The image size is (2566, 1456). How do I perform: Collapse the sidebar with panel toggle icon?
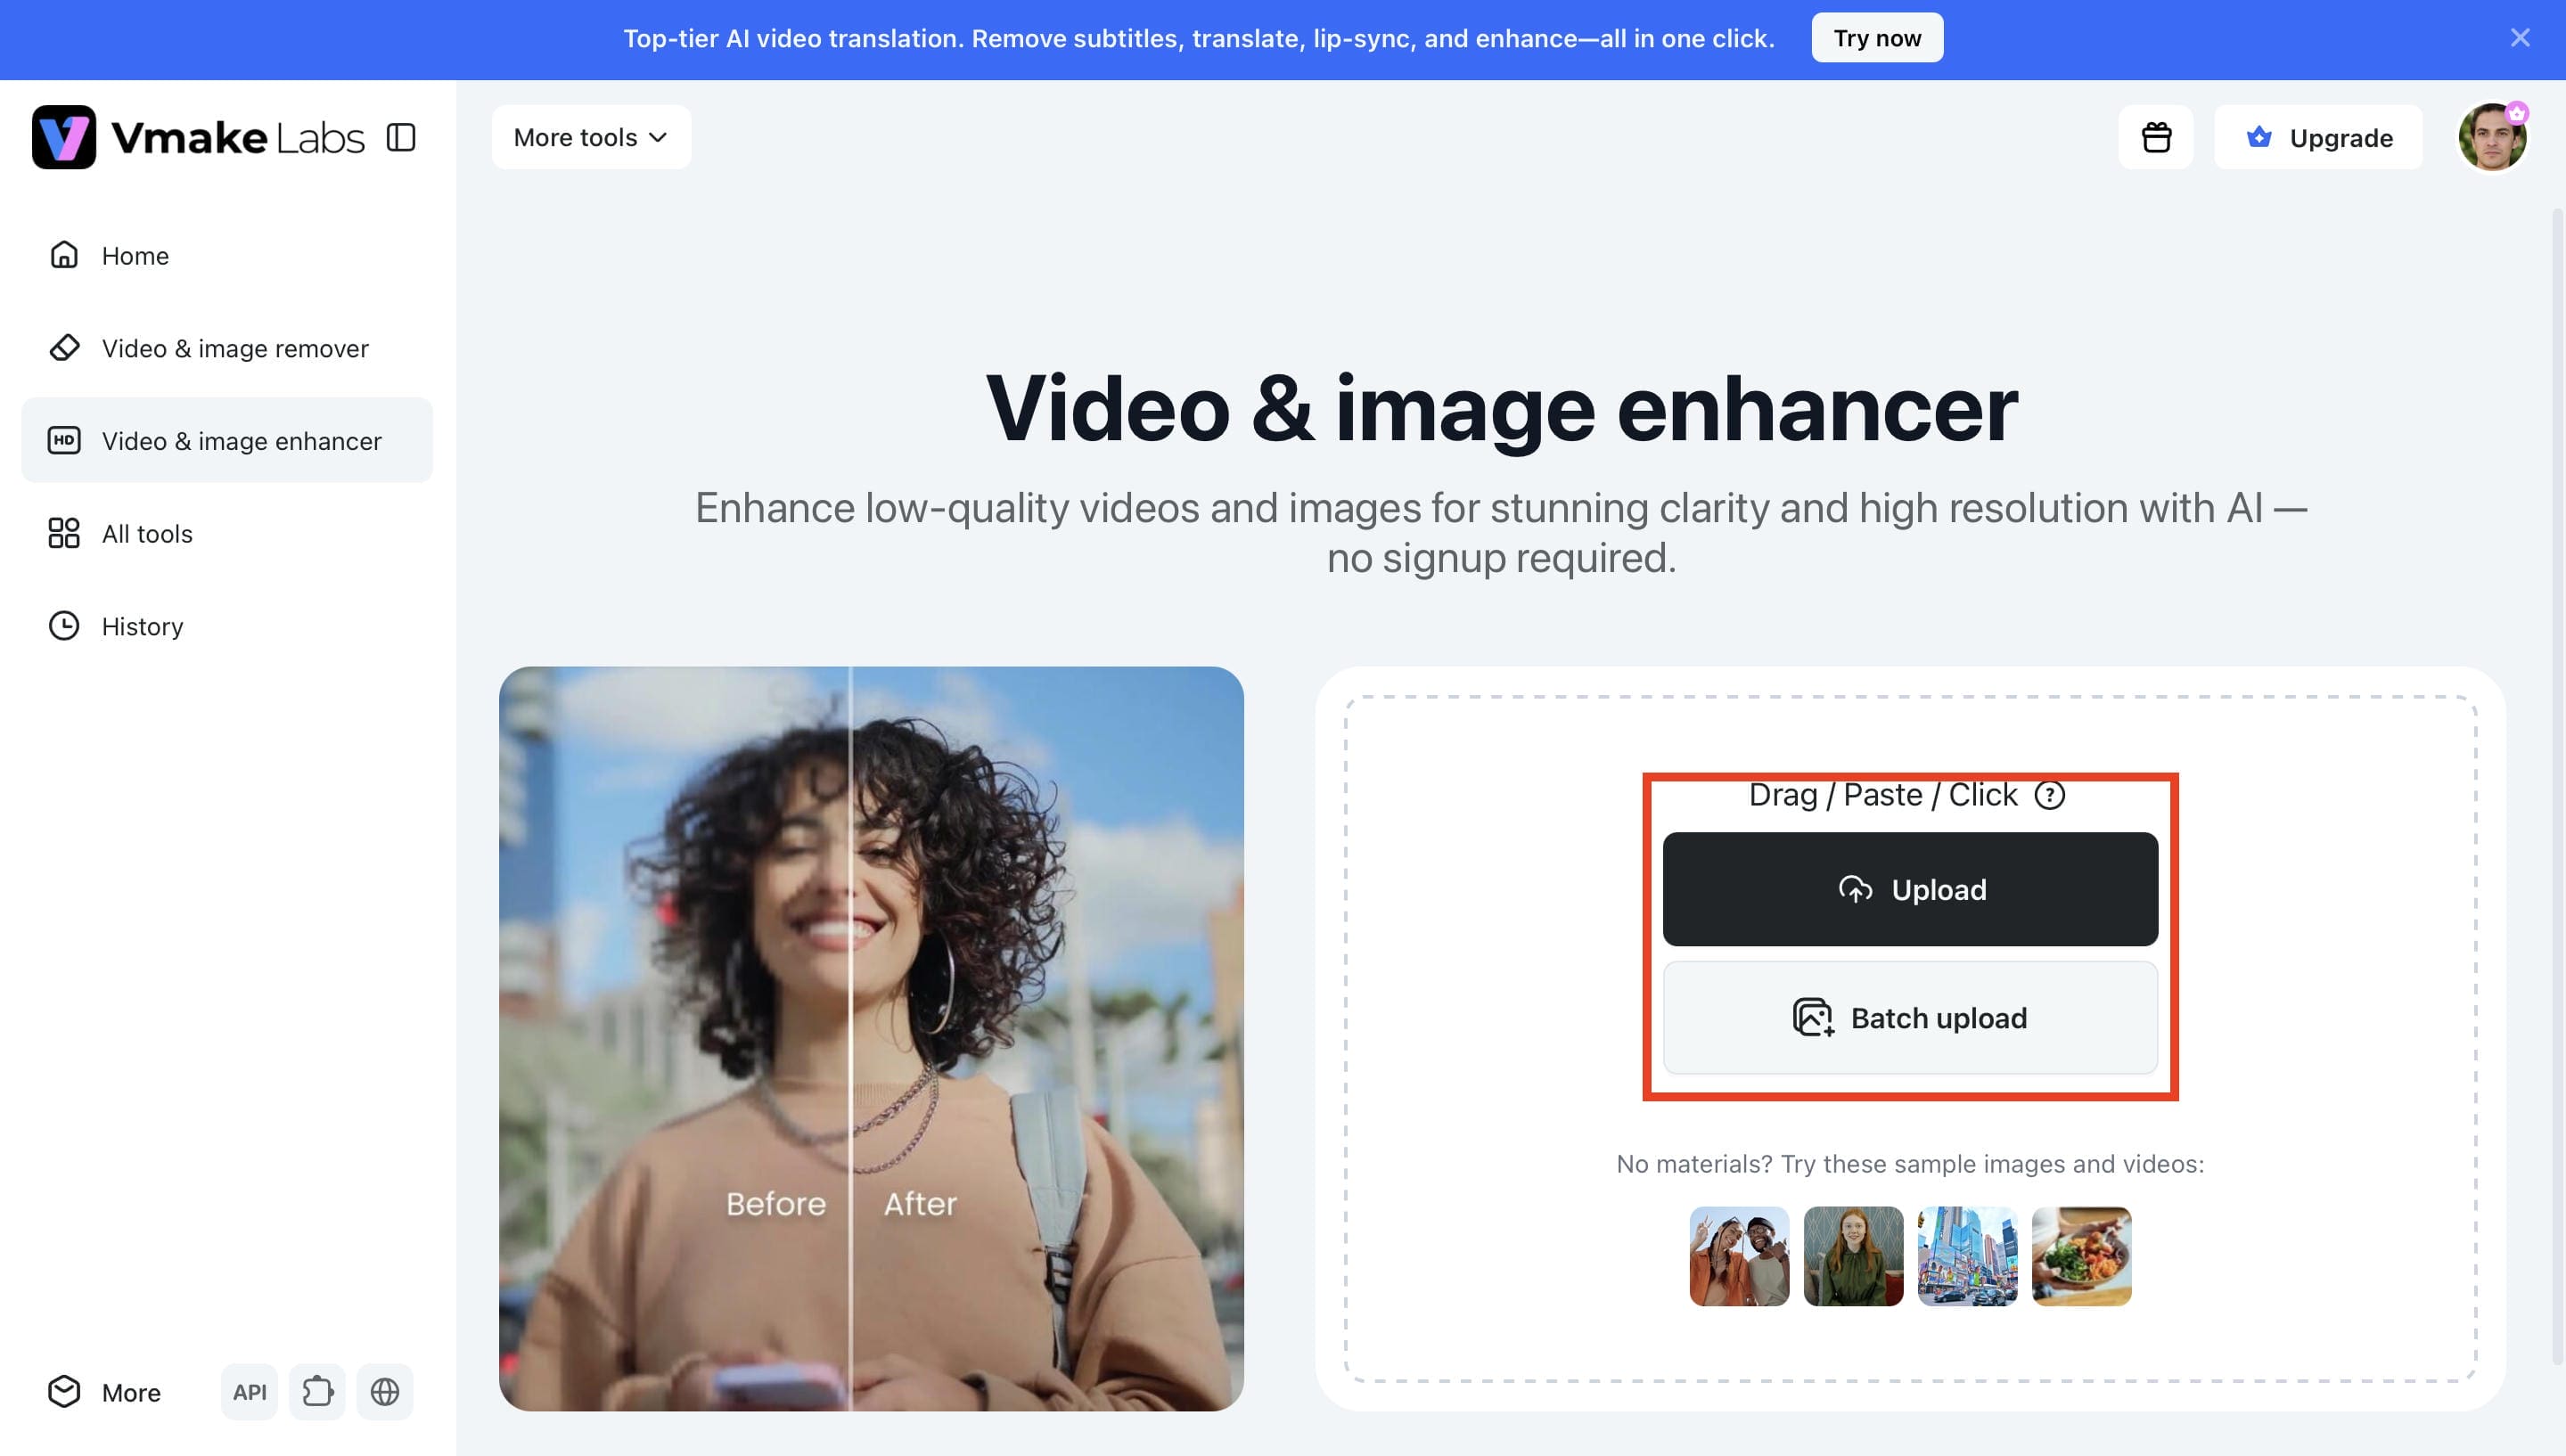401,137
